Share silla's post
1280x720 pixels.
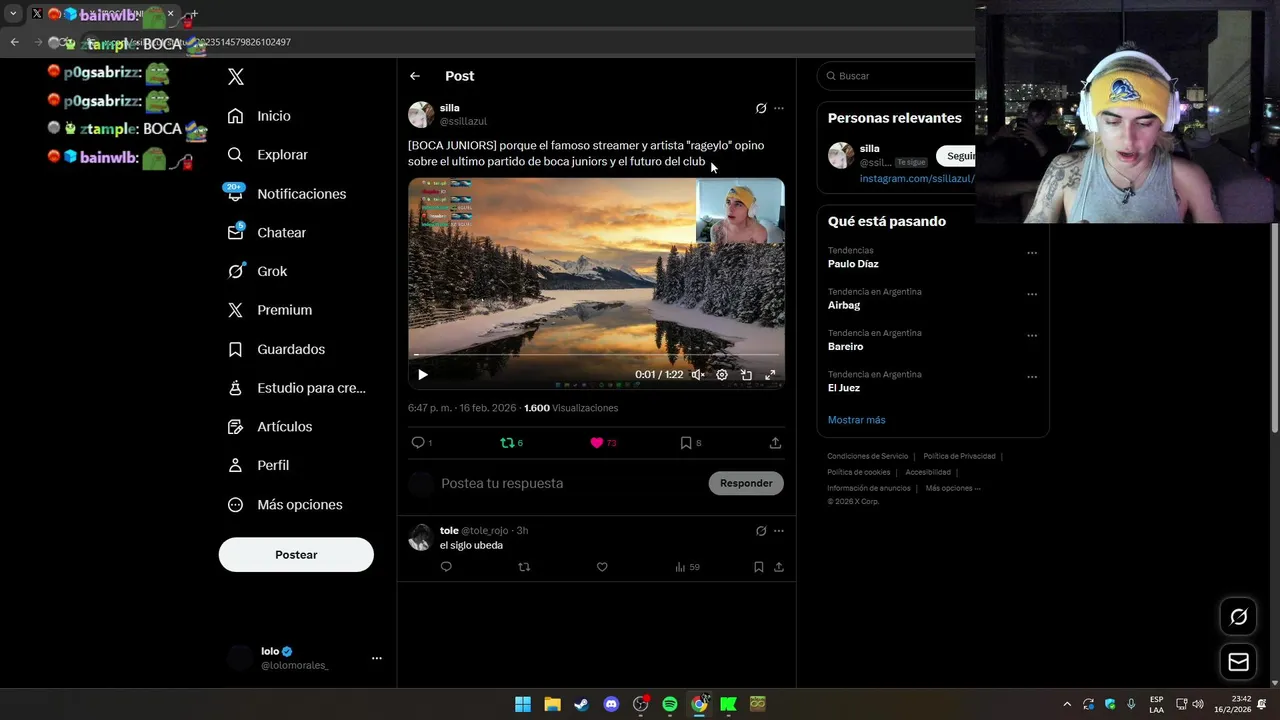click(x=775, y=443)
